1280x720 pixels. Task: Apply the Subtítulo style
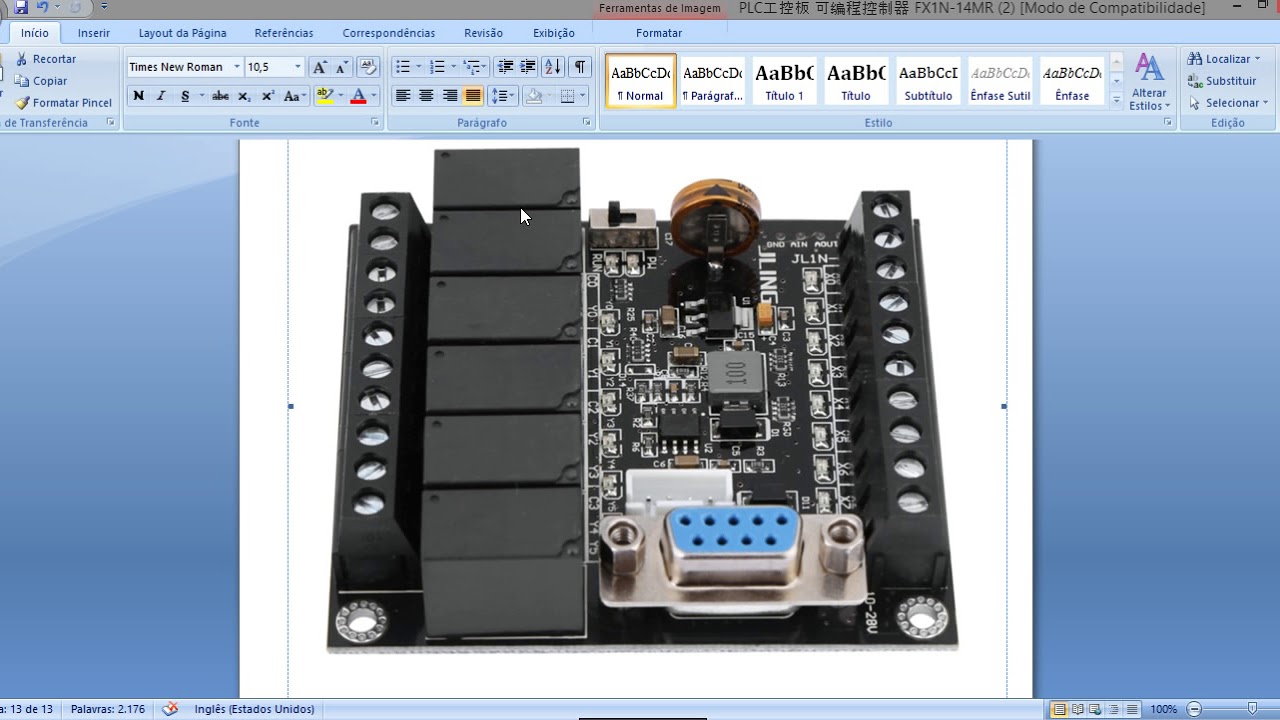pos(928,80)
